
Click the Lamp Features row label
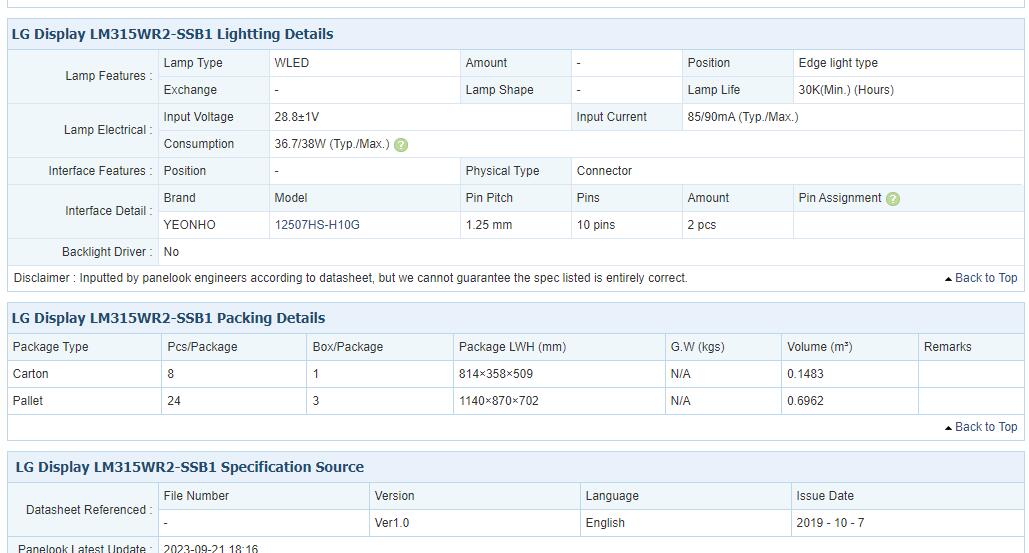108,76
